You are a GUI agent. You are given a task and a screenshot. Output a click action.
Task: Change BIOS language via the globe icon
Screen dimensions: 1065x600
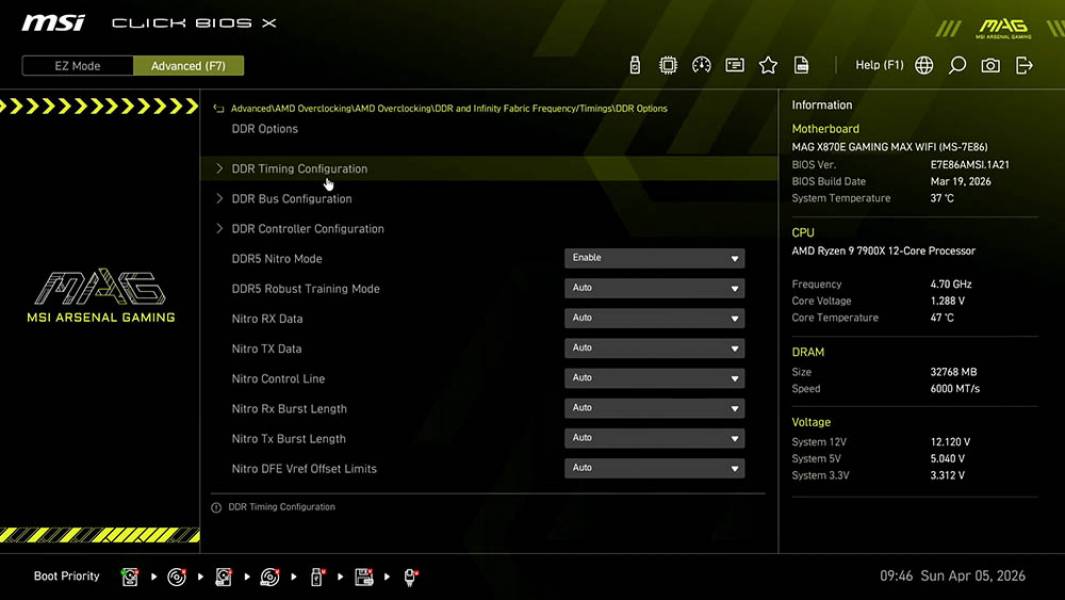pyautogui.click(x=924, y=64)
